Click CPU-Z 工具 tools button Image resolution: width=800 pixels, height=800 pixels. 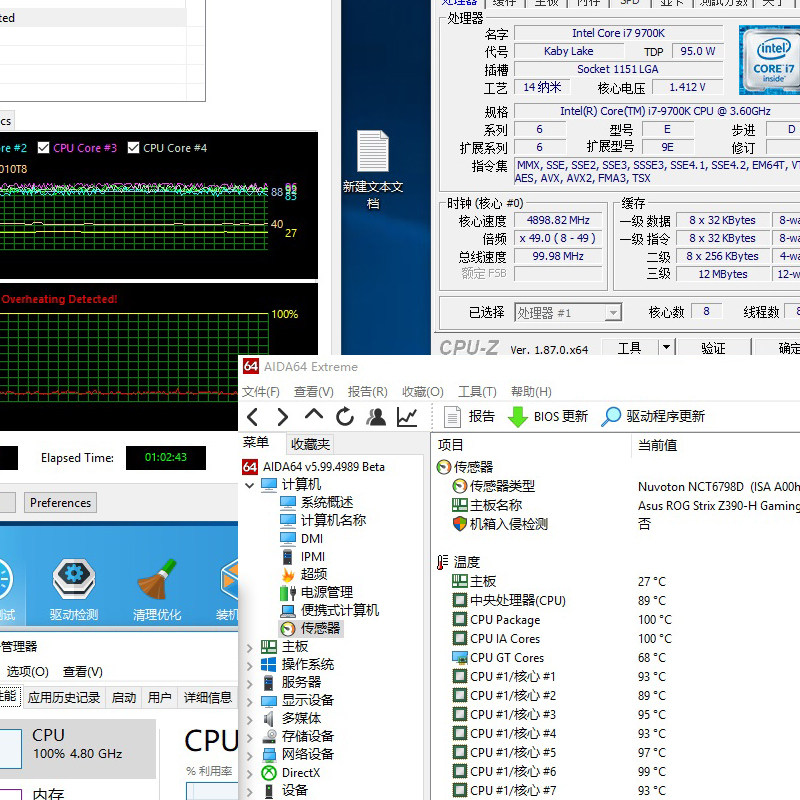point(630,348)
